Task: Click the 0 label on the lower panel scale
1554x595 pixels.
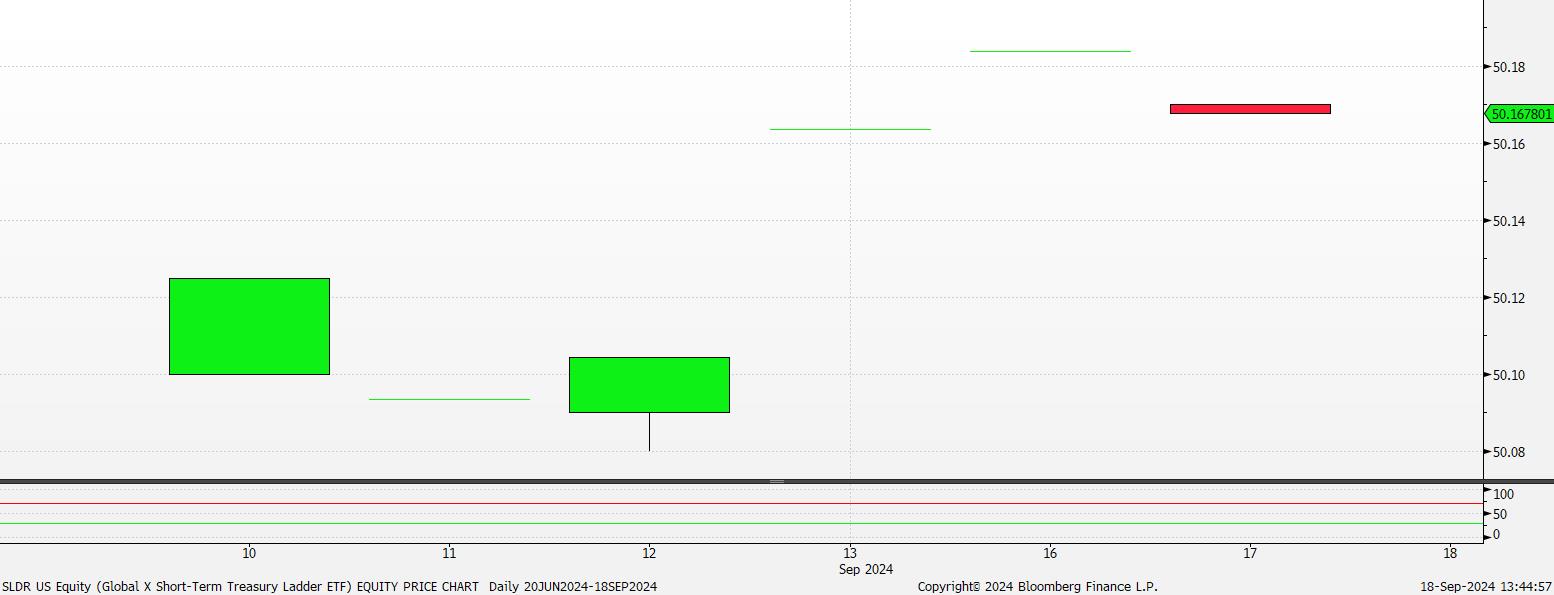Action: pyautogui.click(x=1496, y=535)
